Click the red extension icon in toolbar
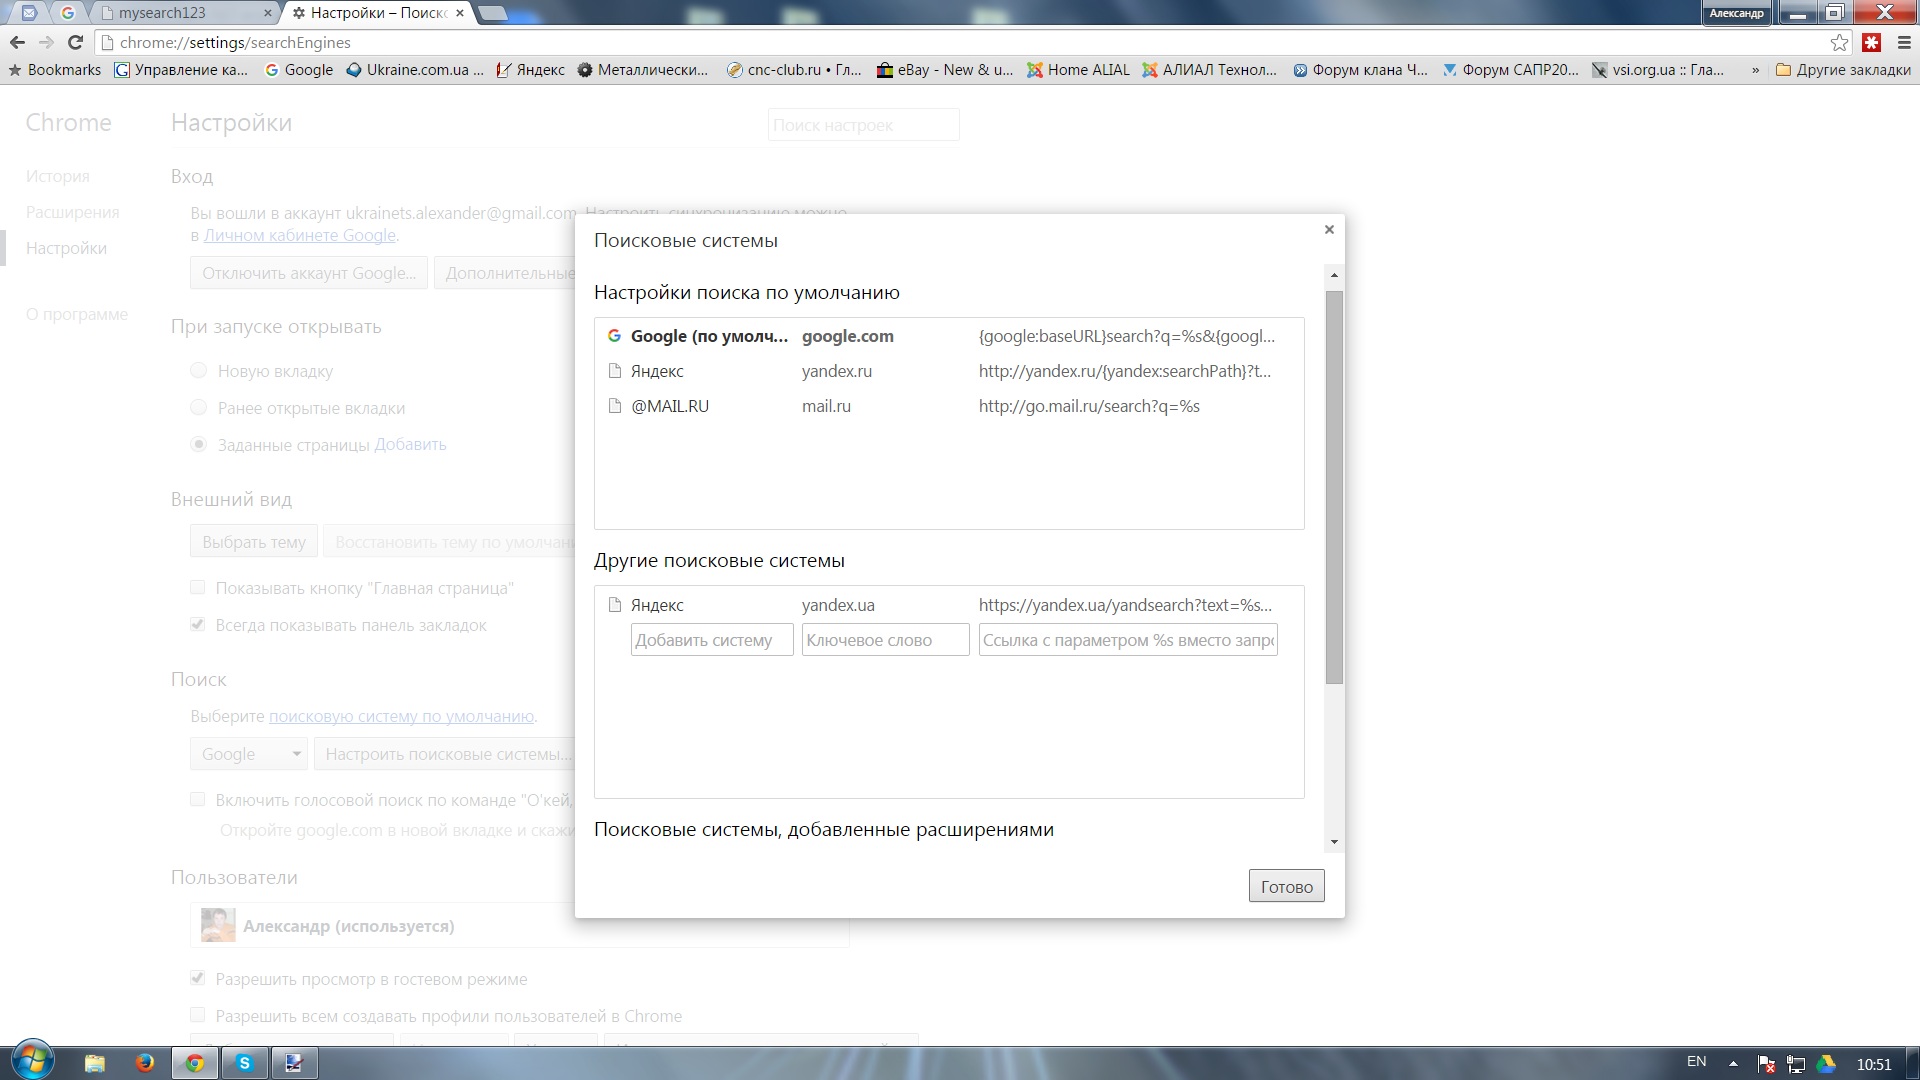The height and width of the screenshot is (1080, 1920). [1872, 42]
